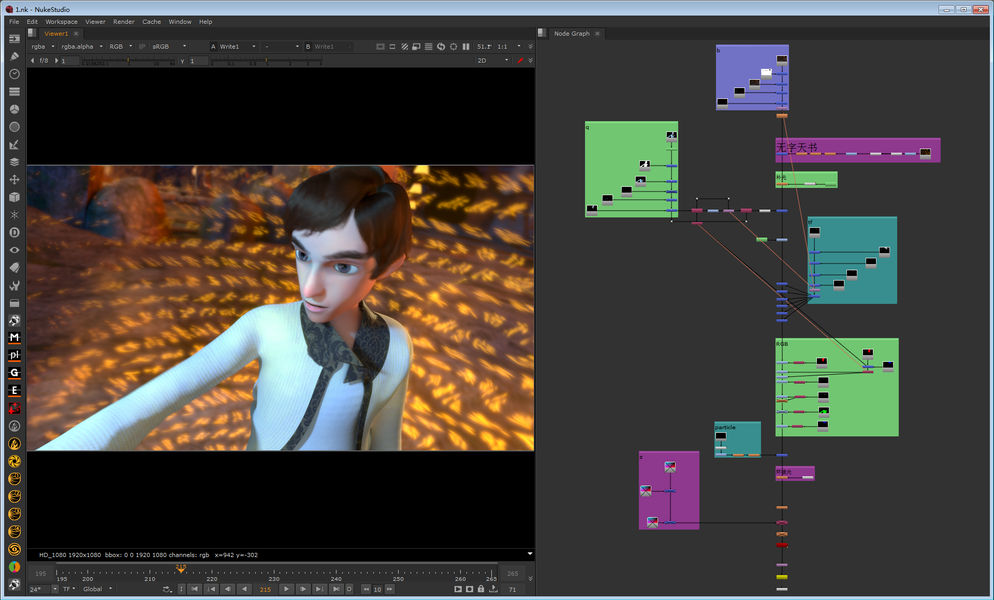Skip backward 10 frames
Viewport: 994px width, 600px height.
point(366,589)
